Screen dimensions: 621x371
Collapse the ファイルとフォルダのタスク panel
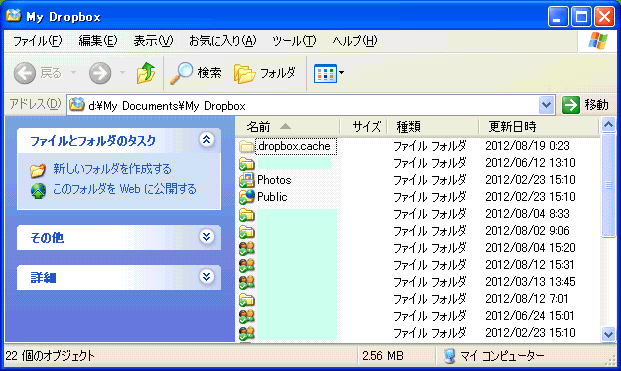tap(206, 140)
